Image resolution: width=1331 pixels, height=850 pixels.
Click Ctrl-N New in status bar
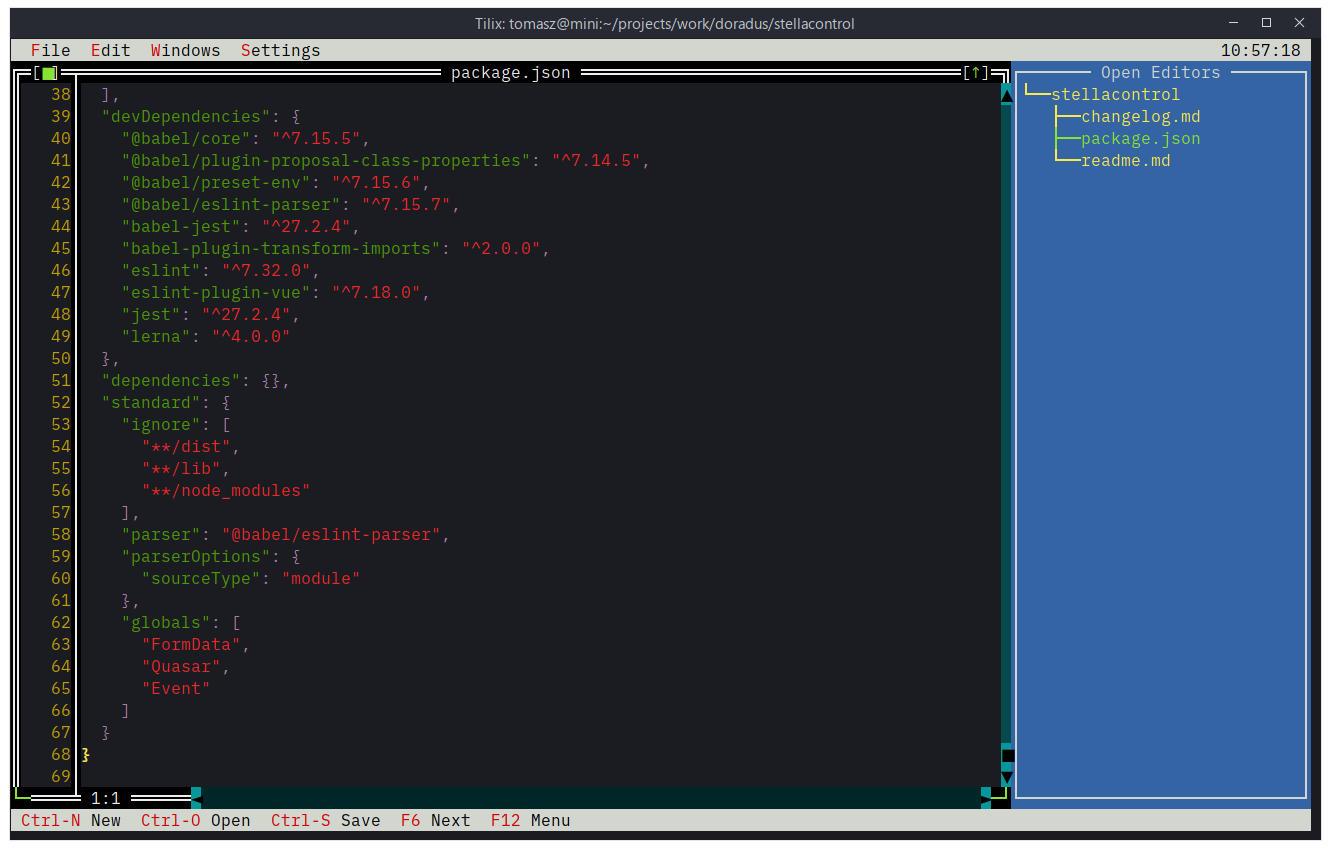[70, 820]
